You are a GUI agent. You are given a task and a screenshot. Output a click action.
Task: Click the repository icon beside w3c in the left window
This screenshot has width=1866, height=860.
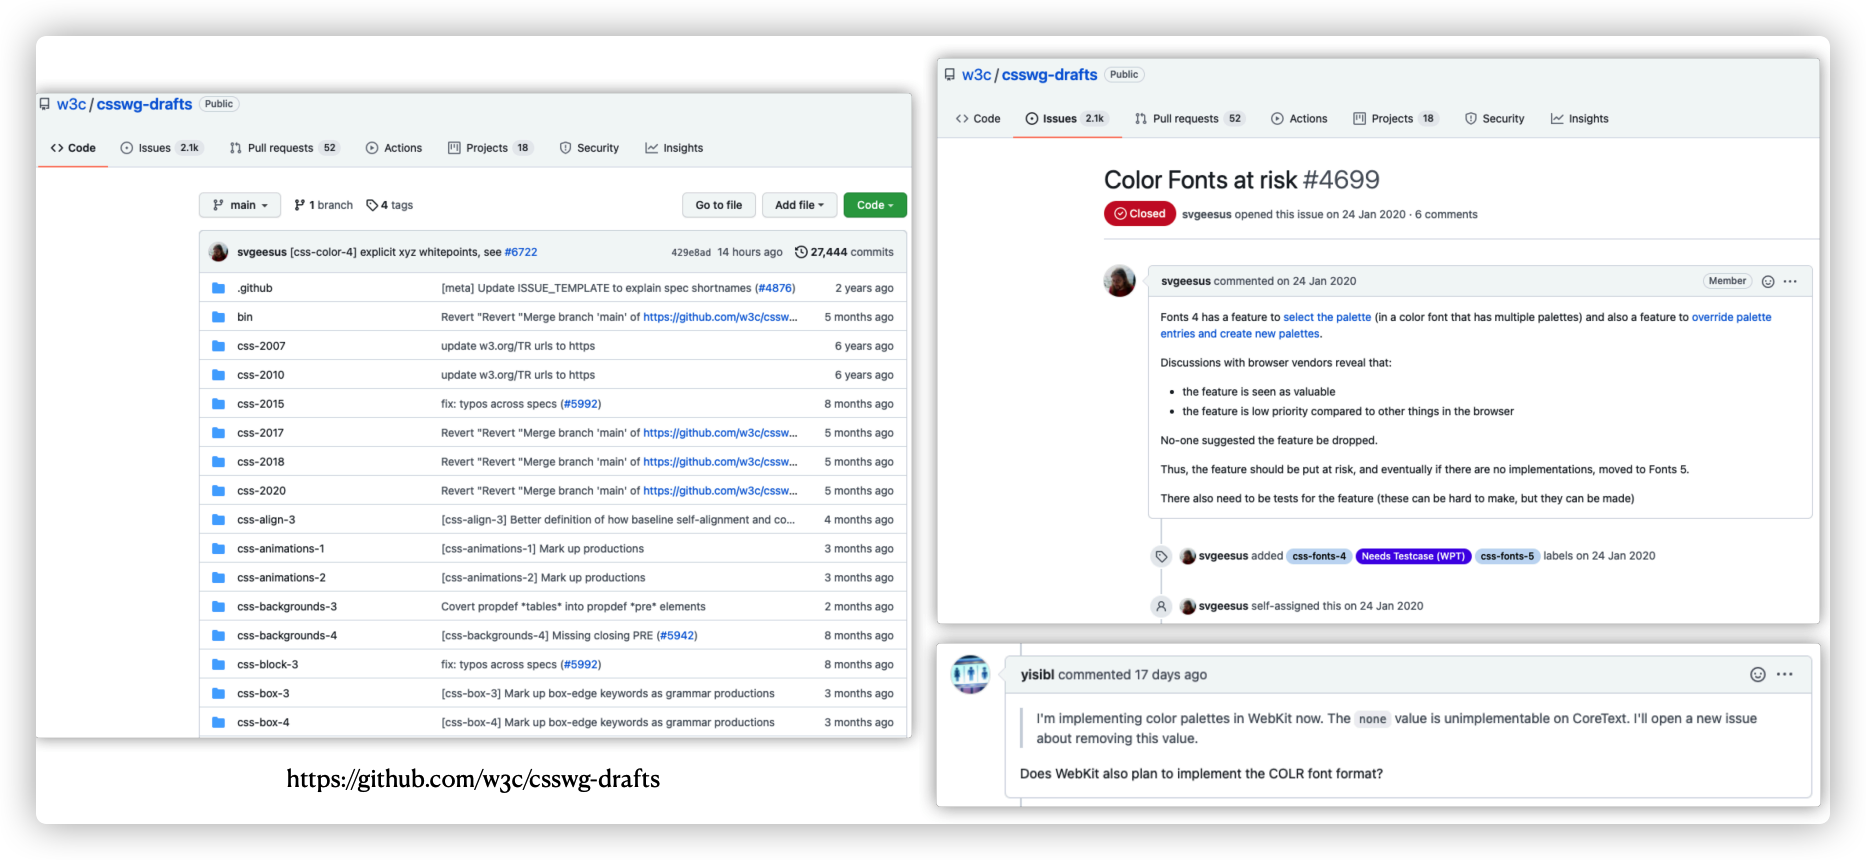pyautogui.click(x=45, y=104)
